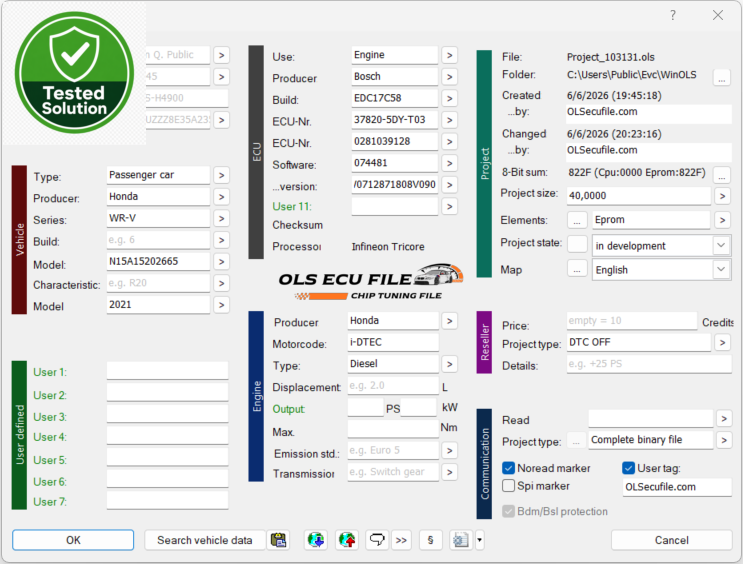Click arrow next to ECU-Nr 0281039128

(x=449, y=142)
